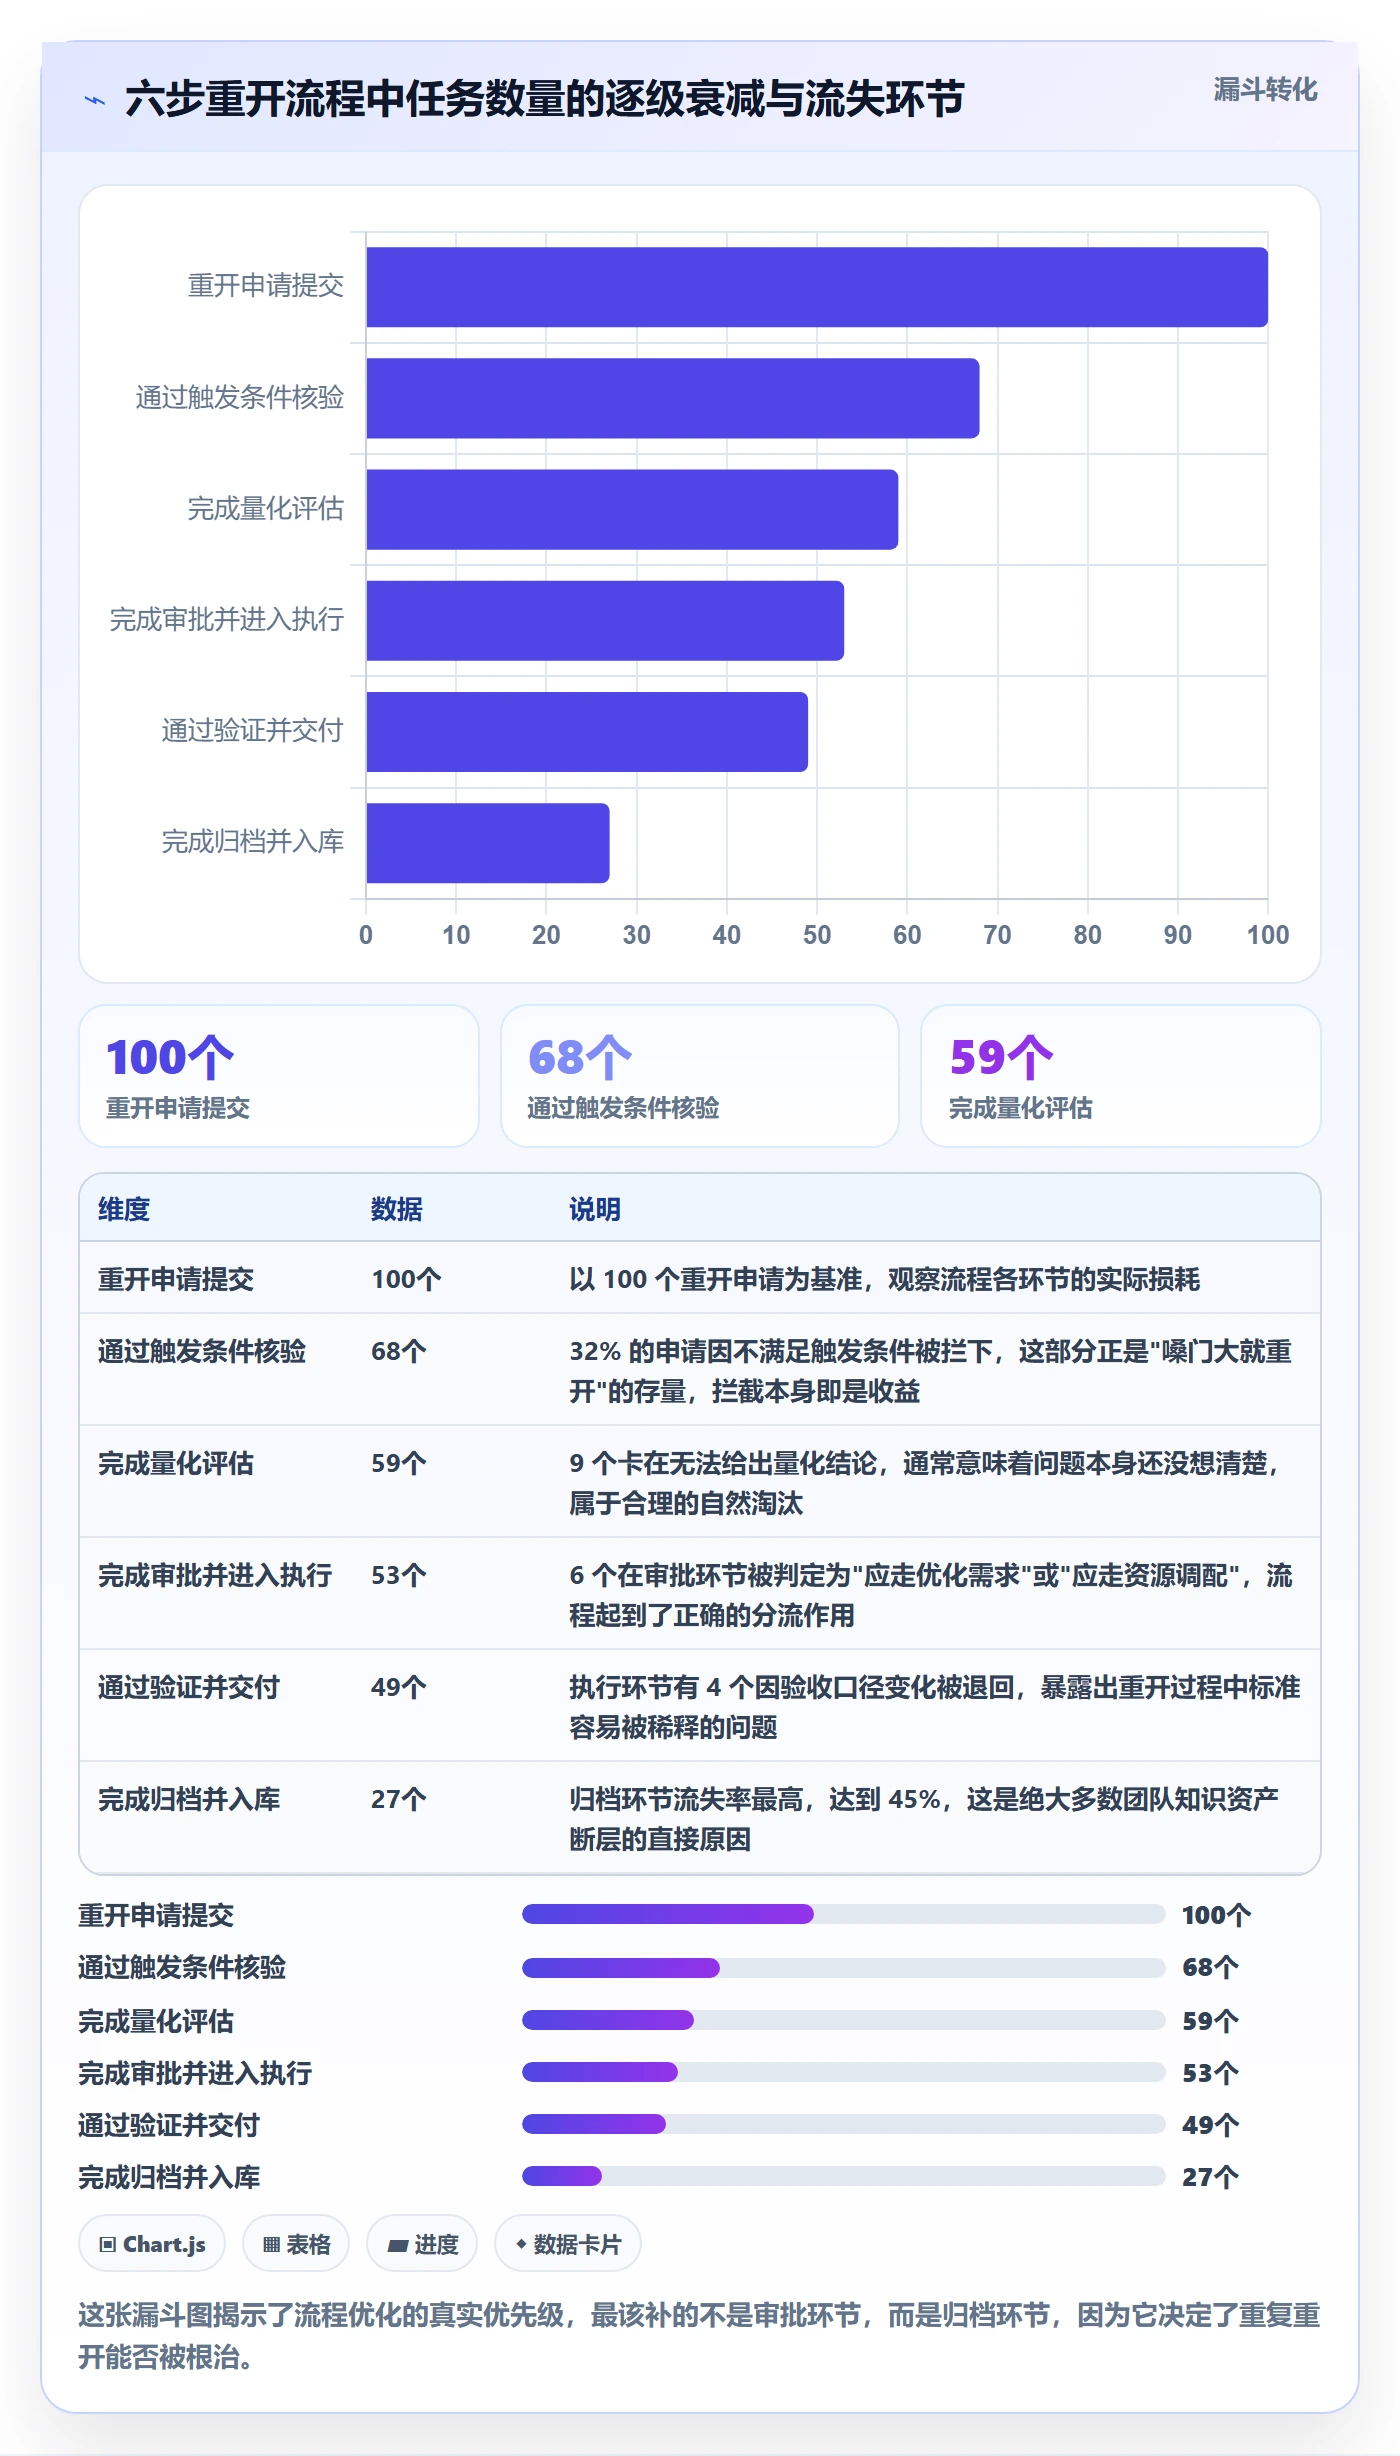Click the 通过触发条件核验 chart bar
The image size is (1400, 2456).
(x=673, y=398)
